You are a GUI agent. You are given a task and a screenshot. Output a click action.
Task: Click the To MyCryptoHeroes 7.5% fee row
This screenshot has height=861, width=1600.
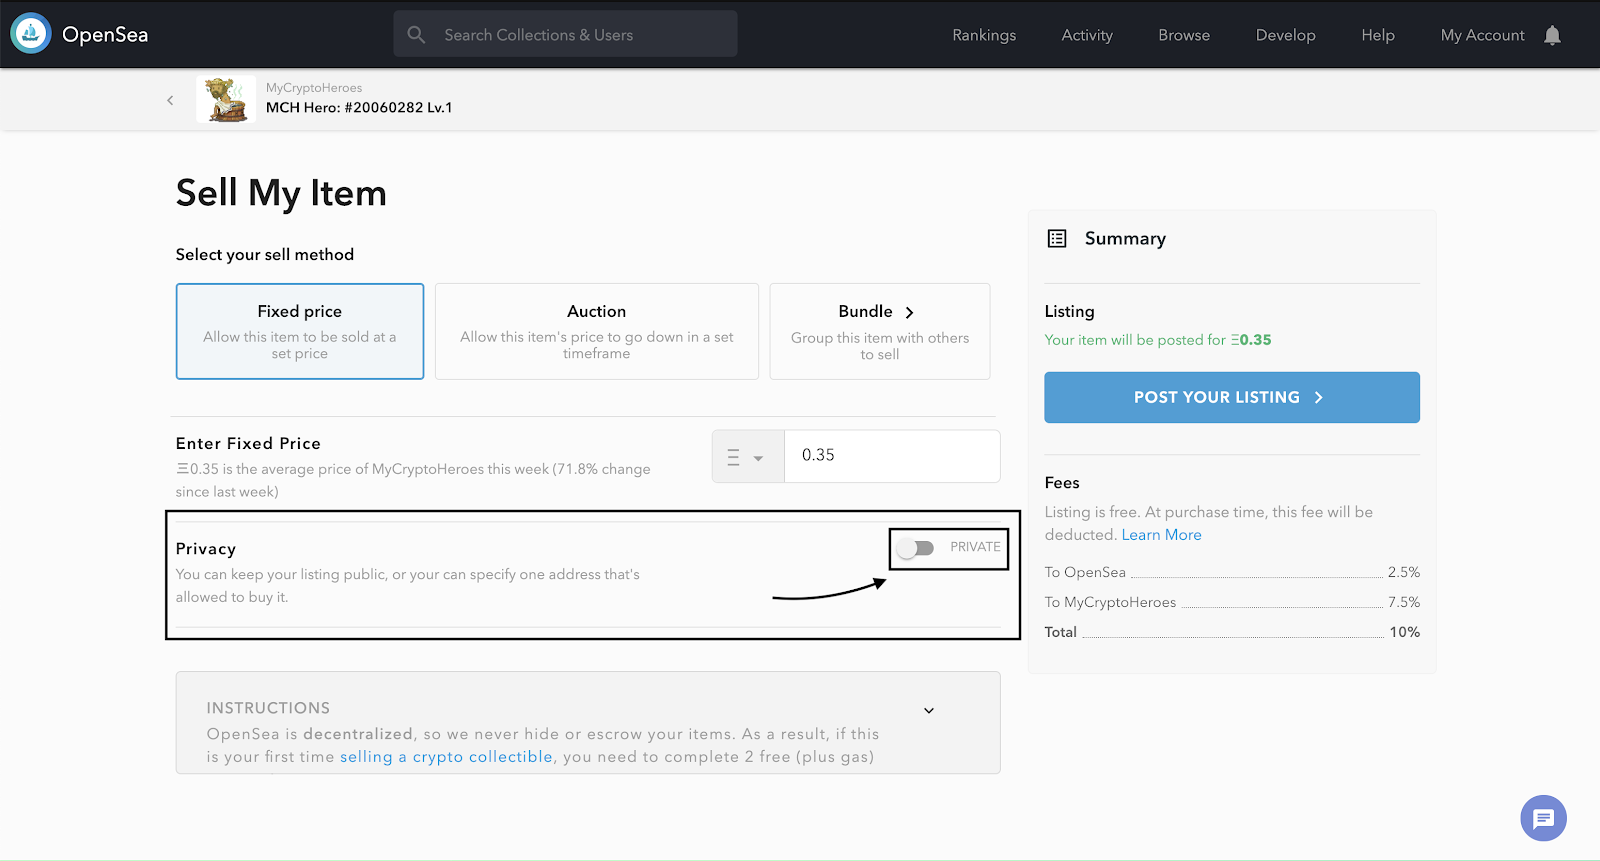pos(1232,602)
